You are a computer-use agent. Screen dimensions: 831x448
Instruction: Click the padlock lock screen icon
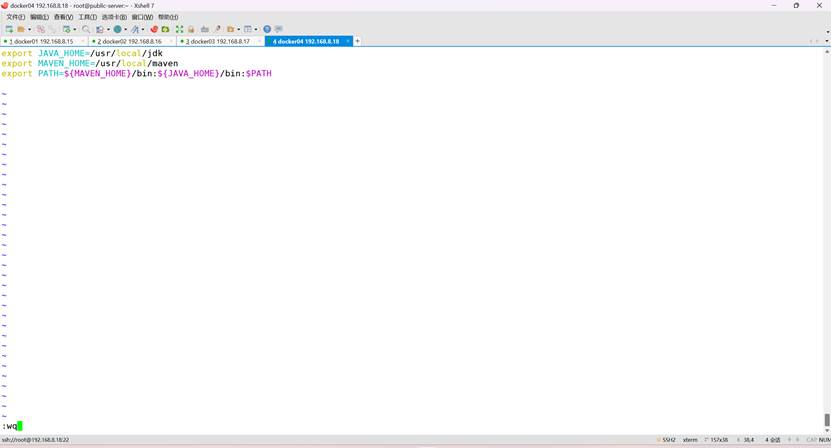pos(191,29)
